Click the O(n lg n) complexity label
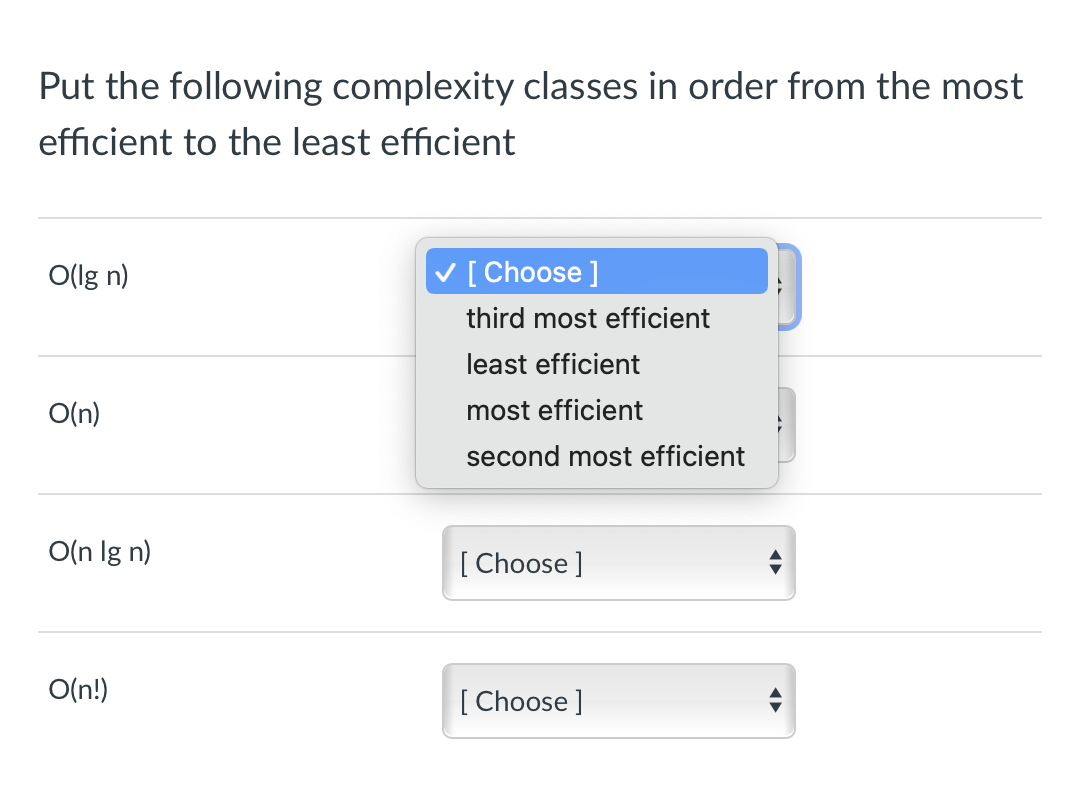Image resolution: width=1082 pixels, height=802 pixels. (x=99, y=551)
